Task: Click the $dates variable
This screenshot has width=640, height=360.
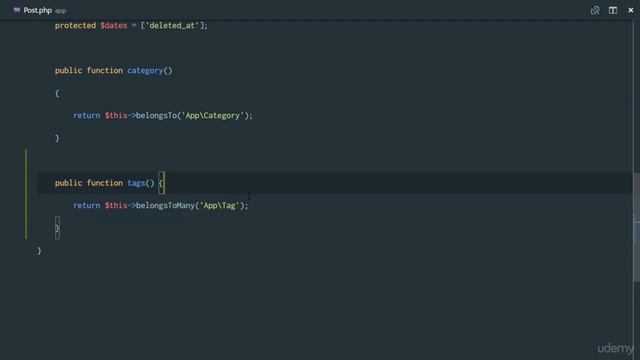Action: [x=114, y=25]
